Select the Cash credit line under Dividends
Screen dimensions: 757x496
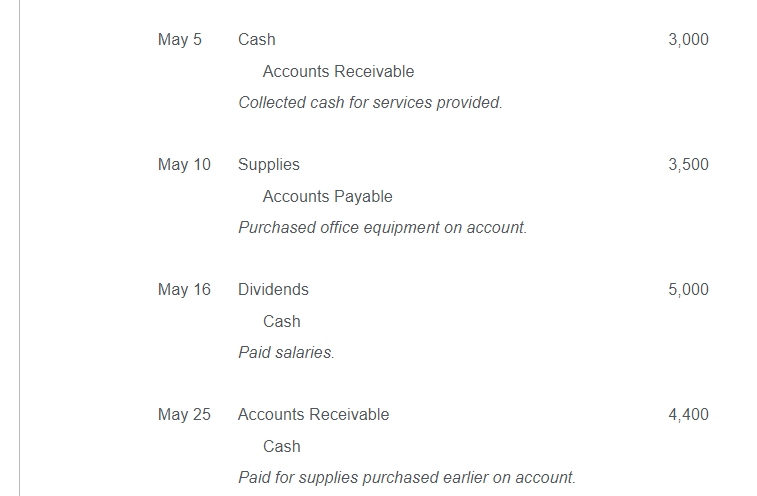click(x=281, y=322)
